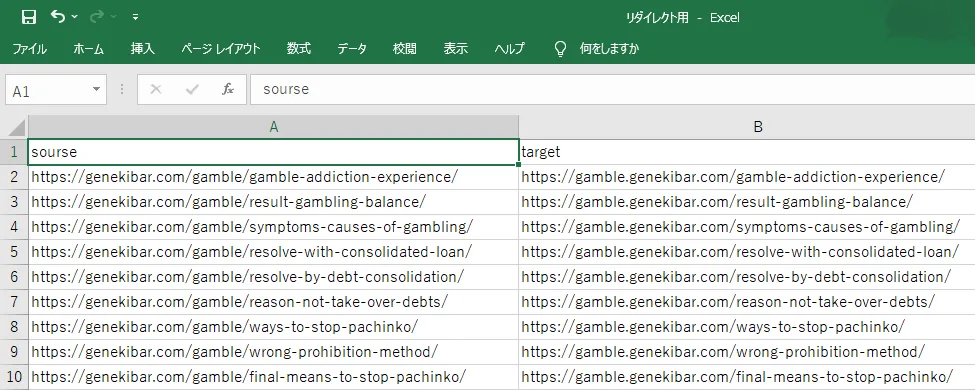Select row 2 header
The height and width of the screenshot is (390, 975).
pyautogui.click(x=14, y=177)
